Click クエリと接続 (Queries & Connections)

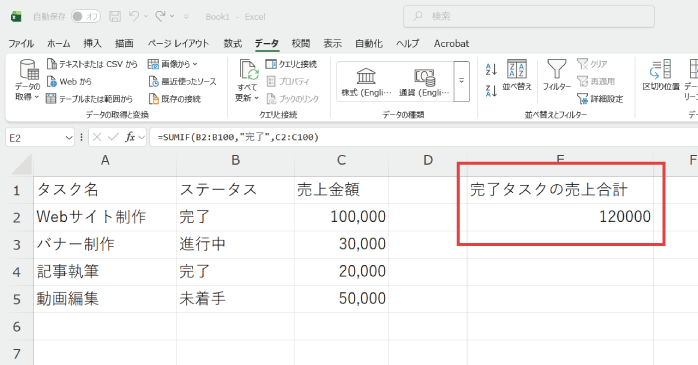[291, 65]
